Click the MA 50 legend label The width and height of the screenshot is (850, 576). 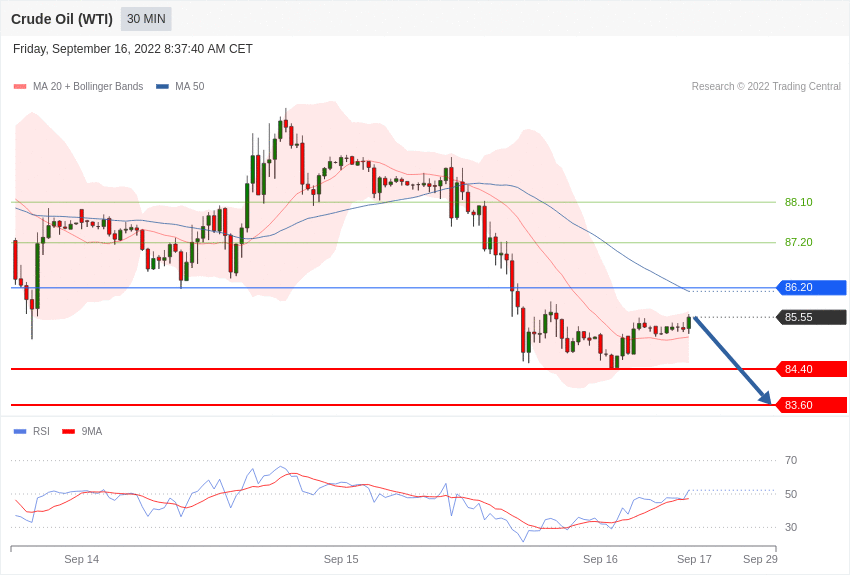point(190,86)
